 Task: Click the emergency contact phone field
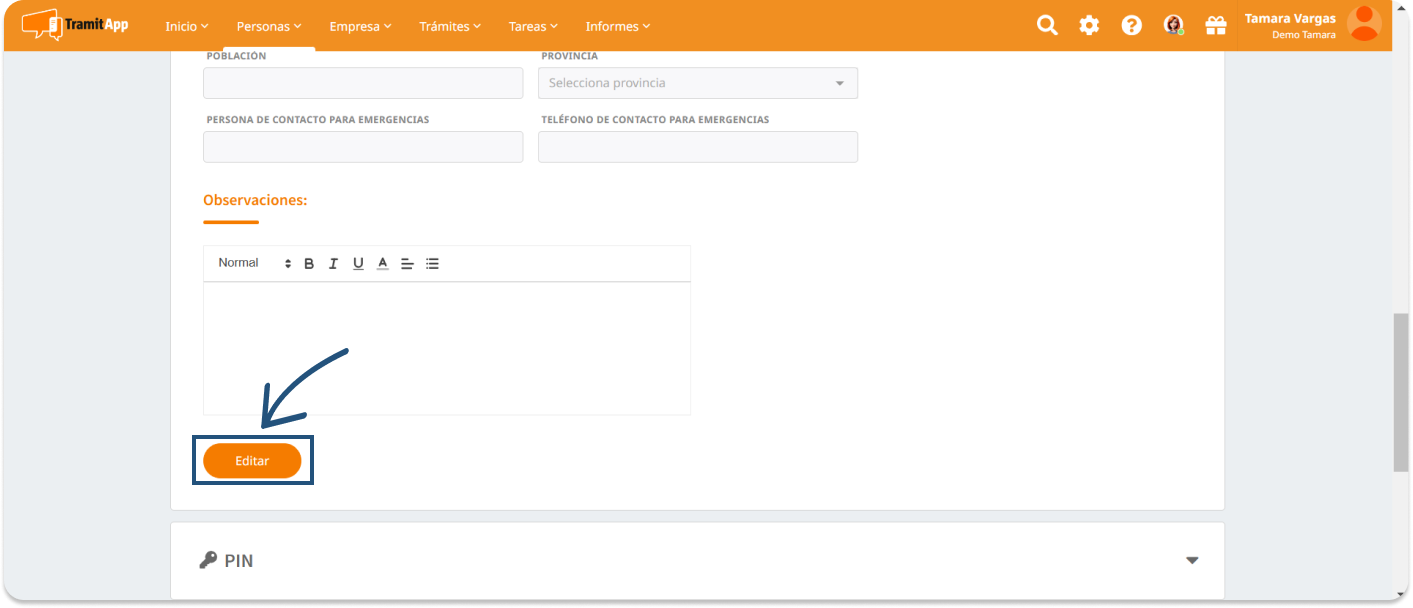click(697, 147)
